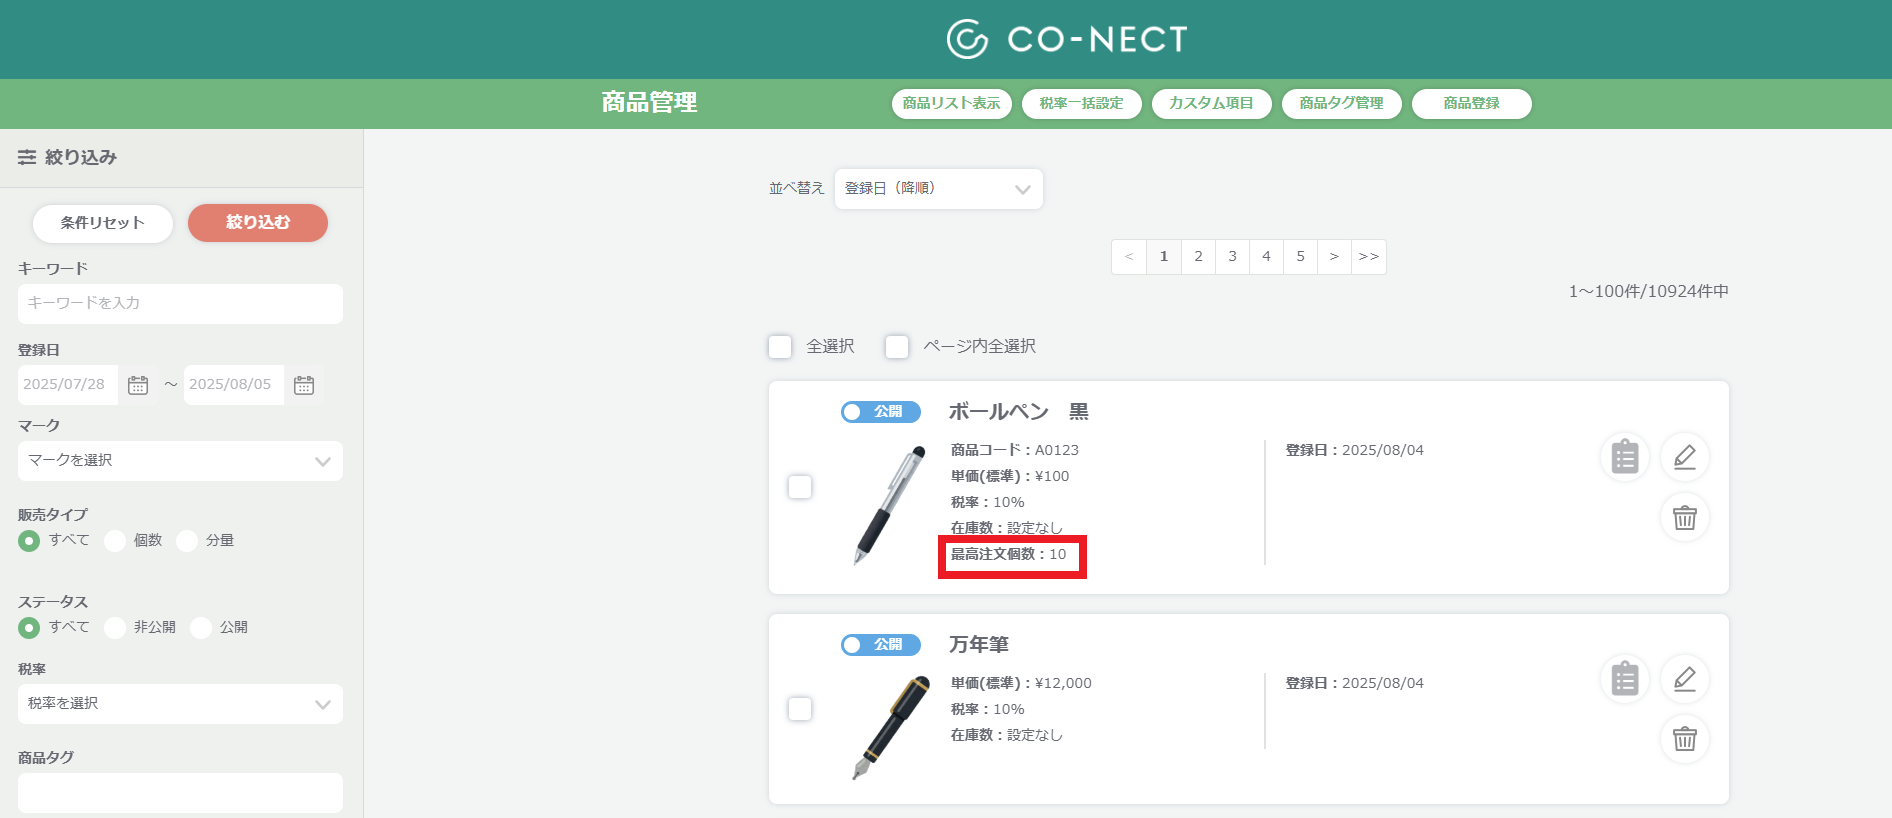Viewport: 1892px width, 818px height.
Task: Go to page 5
Action: [x=1300, y=257]
